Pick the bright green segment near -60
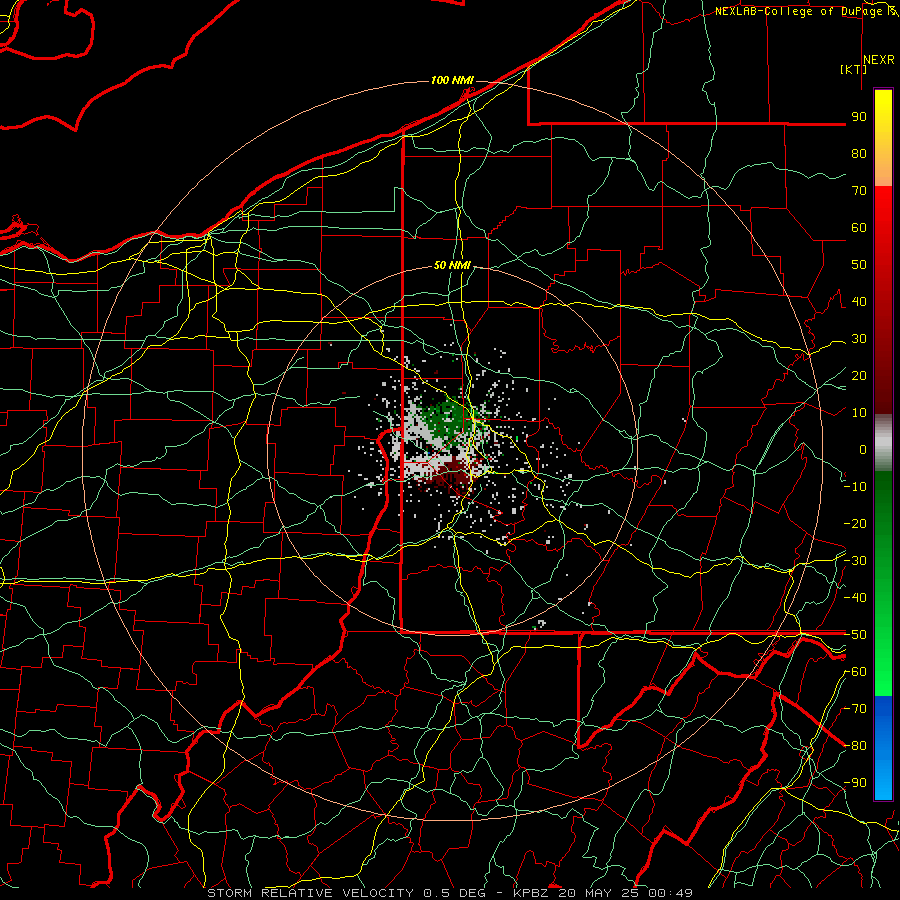Screen dimensions: 900x900 coord(883,674)
